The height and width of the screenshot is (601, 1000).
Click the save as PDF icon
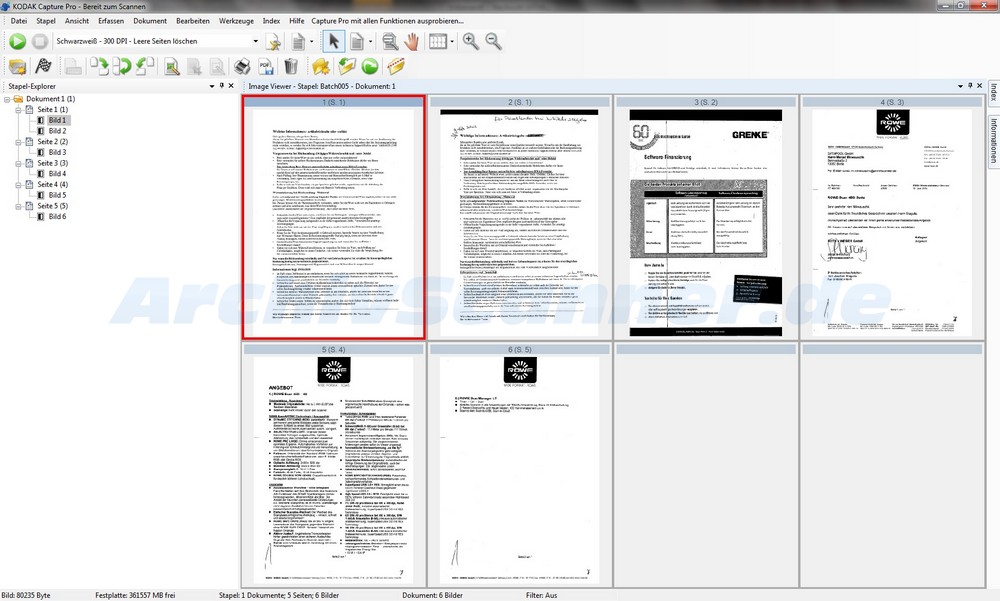(265, 67)
